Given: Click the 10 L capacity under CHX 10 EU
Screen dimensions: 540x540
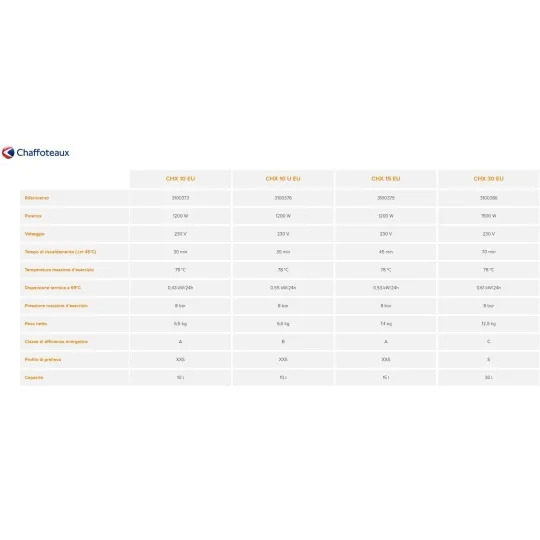Looking at the screenshot, I should tap(180, 377).
